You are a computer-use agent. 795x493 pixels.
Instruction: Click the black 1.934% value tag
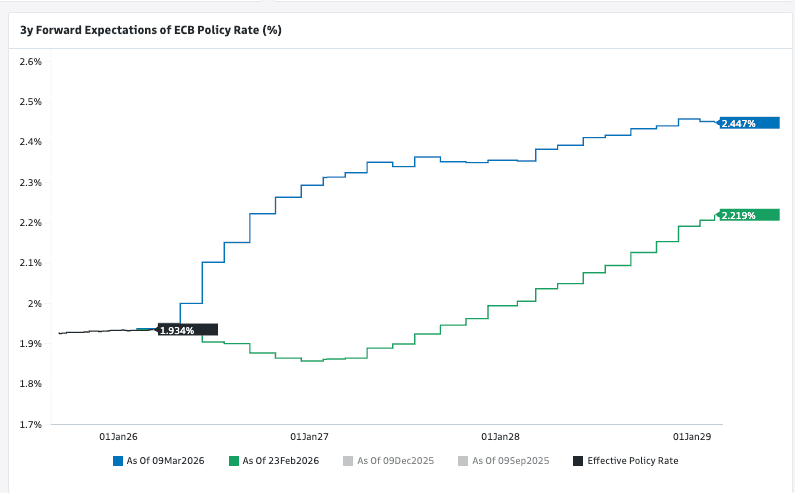pos(178,329)
